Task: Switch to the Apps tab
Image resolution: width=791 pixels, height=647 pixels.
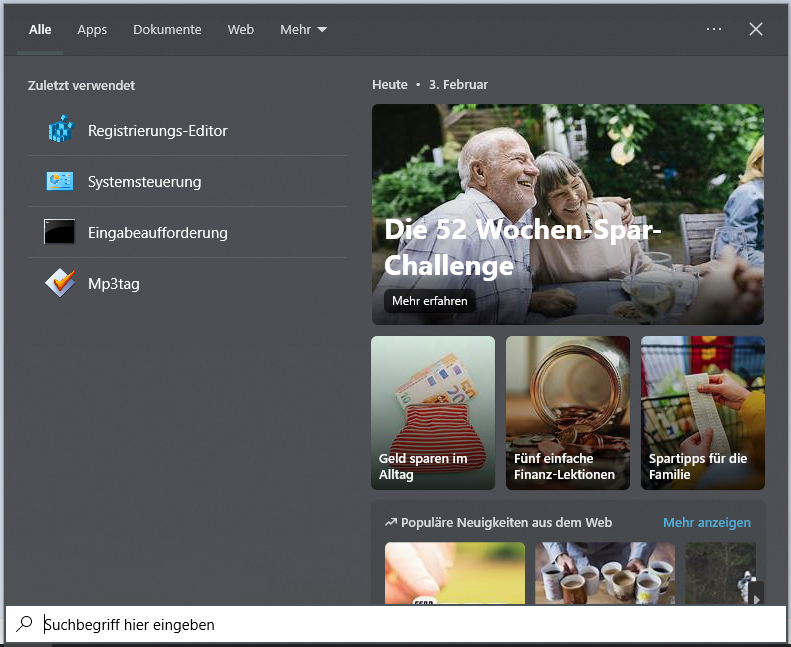Action: pyautogui.click(x=92, y=30)
